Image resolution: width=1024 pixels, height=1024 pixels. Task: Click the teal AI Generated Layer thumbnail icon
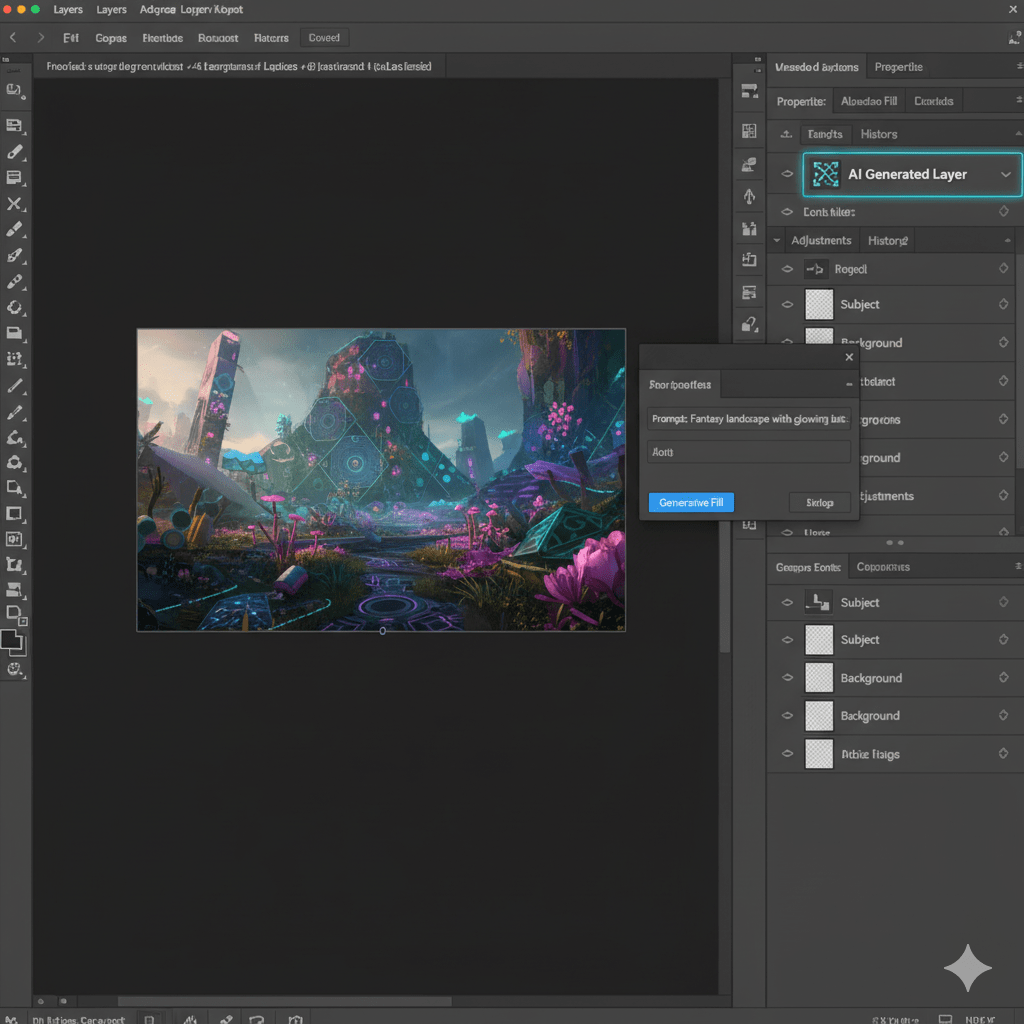pos(825,174)
